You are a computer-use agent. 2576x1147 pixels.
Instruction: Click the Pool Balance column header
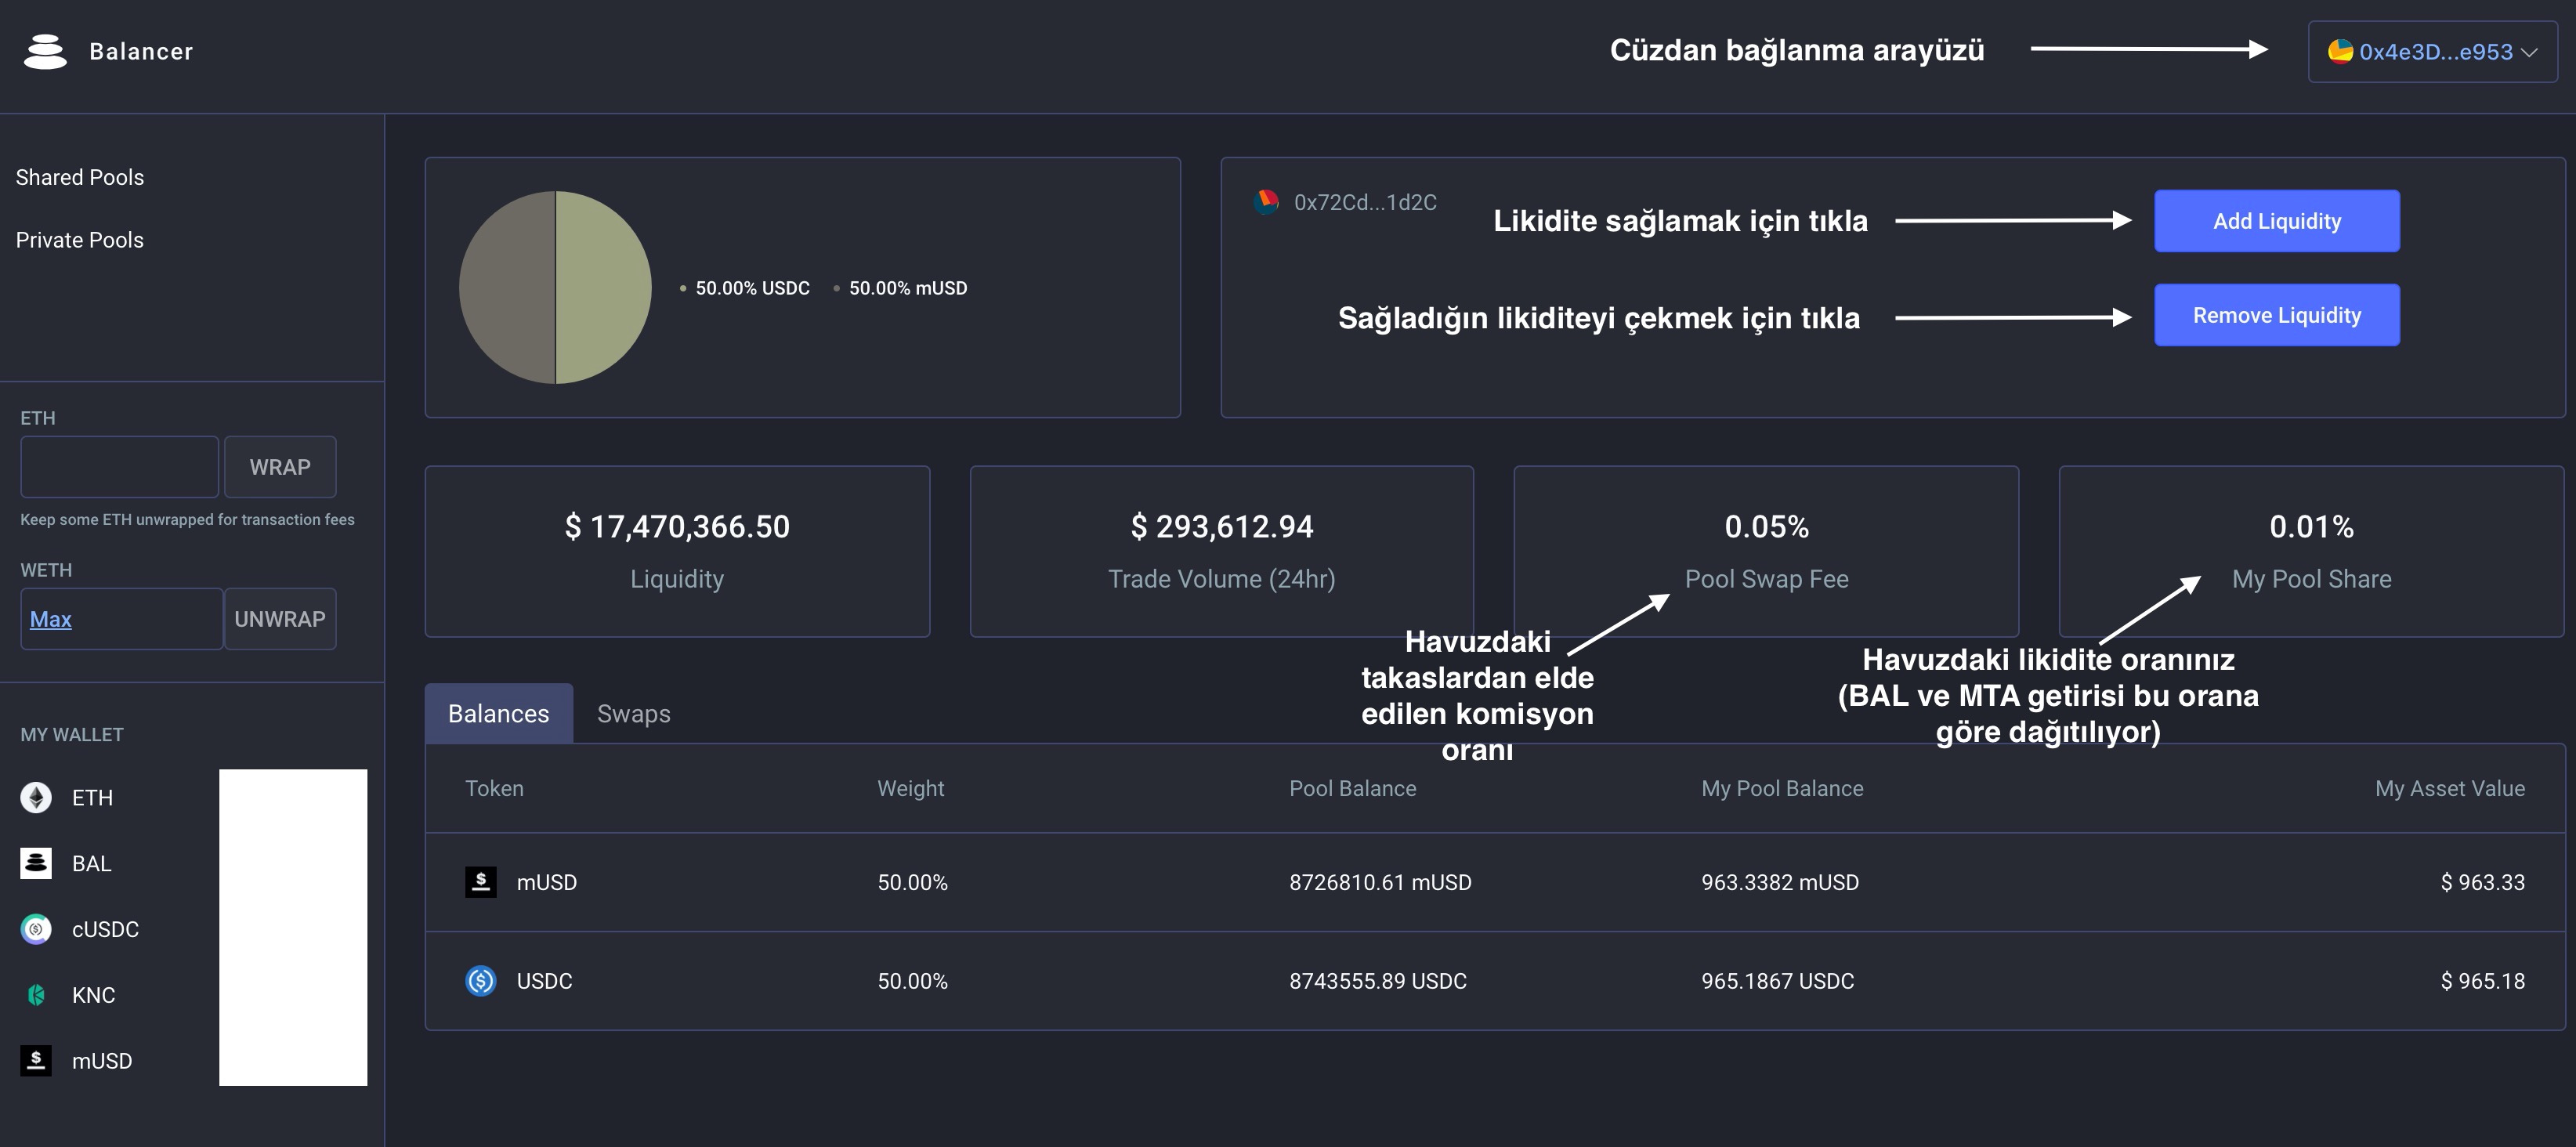pyautogui.click(x=1353, y=788)
